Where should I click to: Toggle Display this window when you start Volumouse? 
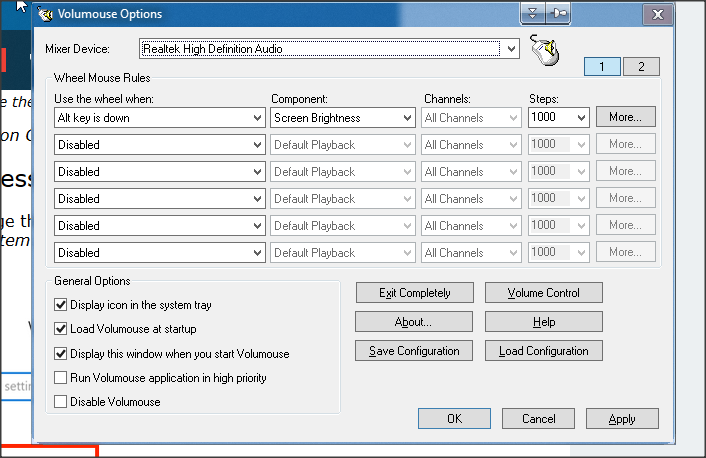point(60,354)
